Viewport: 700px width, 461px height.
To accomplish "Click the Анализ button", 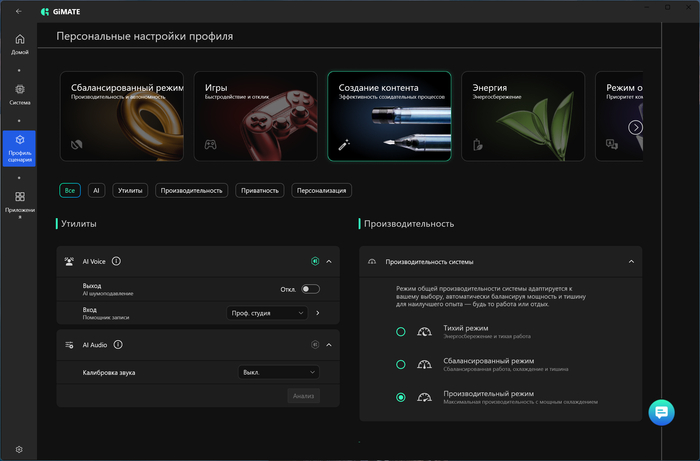I will tap(302, 396).
